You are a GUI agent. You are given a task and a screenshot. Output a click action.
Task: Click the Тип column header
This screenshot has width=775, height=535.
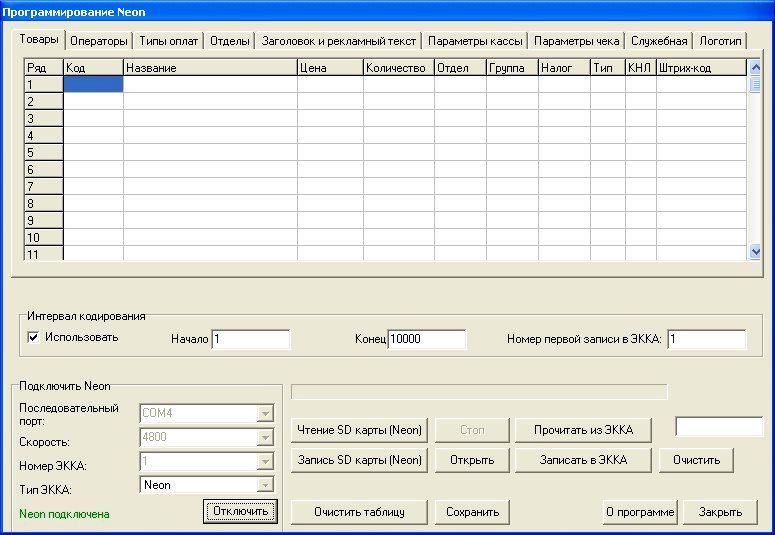pyautogui.click(x=607, y=67)
